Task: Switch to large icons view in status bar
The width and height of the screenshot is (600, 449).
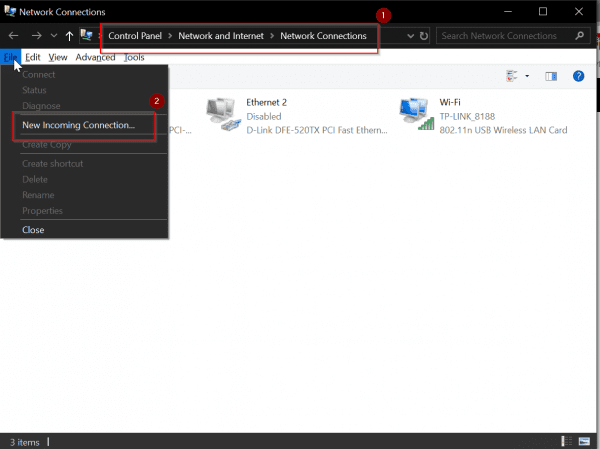Action: point(586,440)
